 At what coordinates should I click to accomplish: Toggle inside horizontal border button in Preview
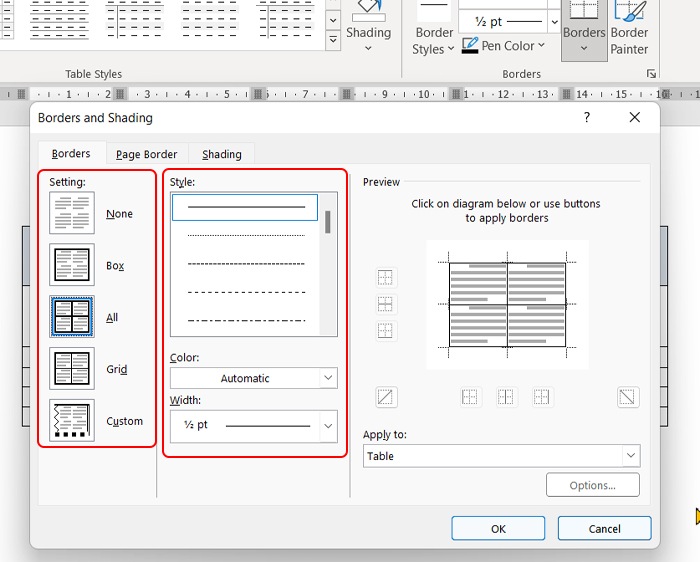(x=385, y=304)
